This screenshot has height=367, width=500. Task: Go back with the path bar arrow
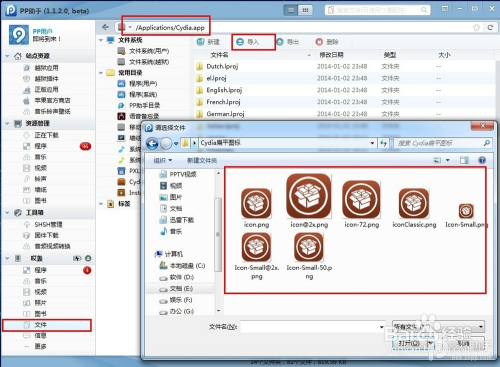(105, 27)
